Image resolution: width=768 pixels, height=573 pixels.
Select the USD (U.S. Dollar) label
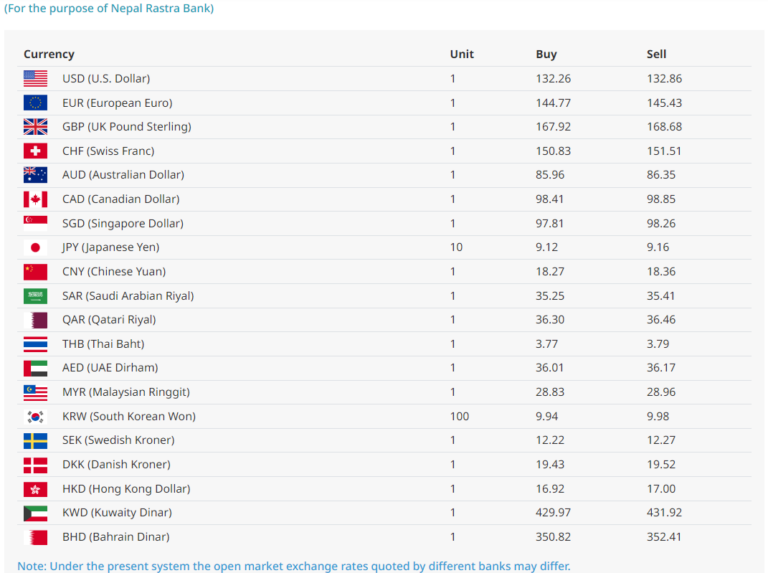(x=106, y=78)
